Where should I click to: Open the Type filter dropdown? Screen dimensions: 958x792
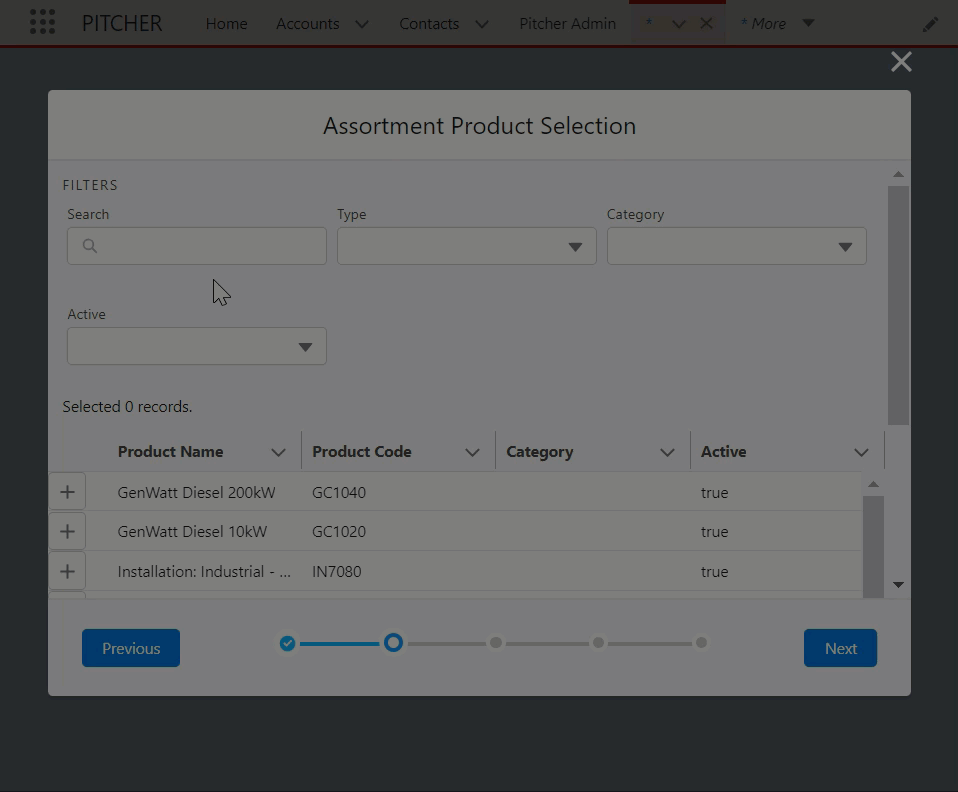[466, 247]
